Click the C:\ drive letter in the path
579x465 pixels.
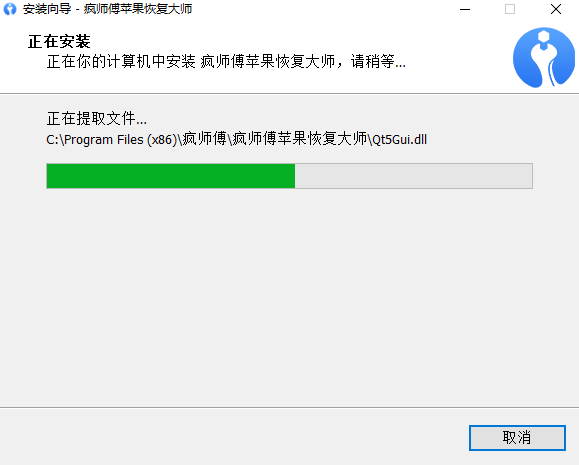[x=55, y=140]
